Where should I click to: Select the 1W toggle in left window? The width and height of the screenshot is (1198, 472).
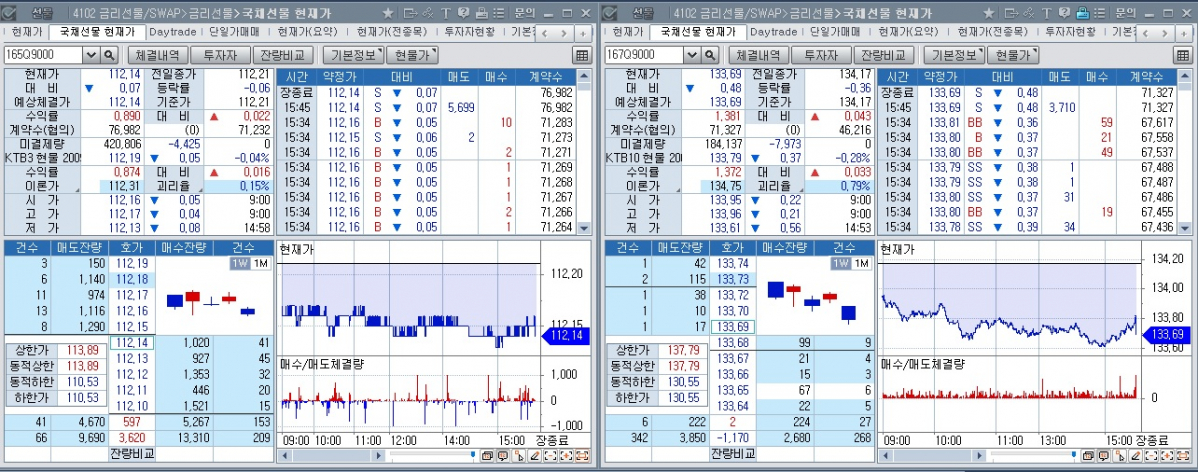point(241,263)
